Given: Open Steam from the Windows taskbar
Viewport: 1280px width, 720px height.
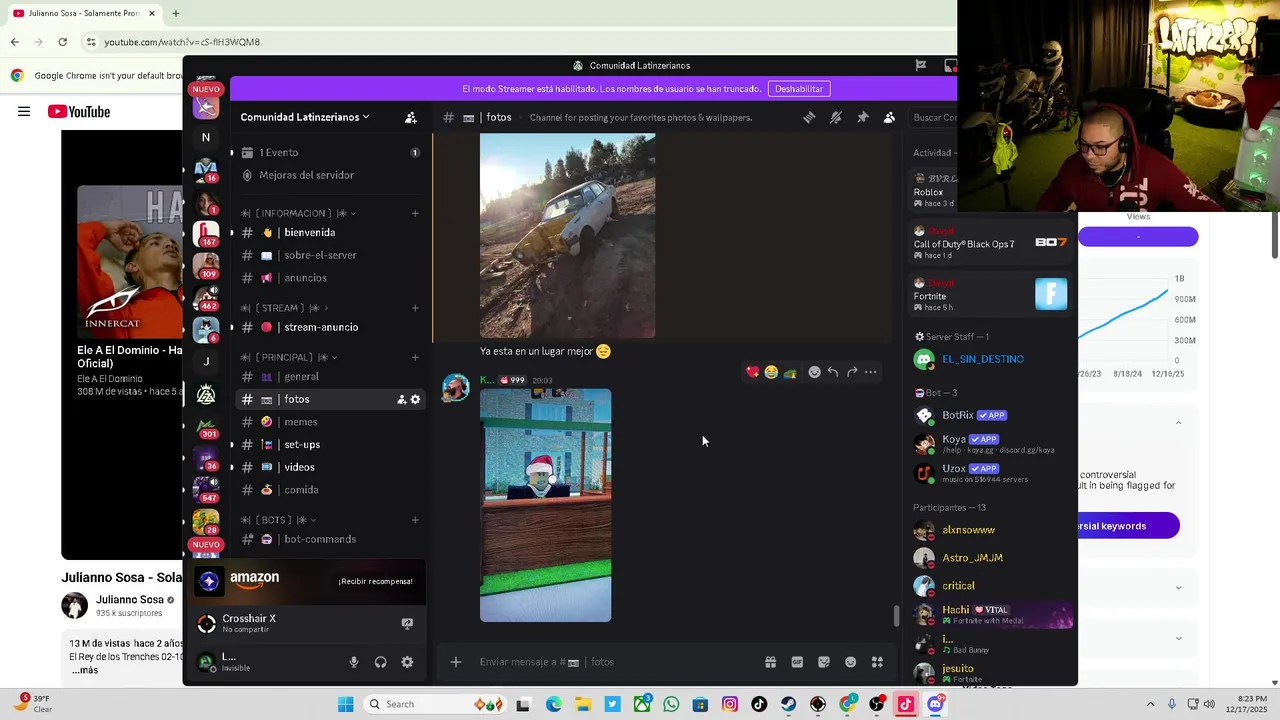Looking at the screenshot, I should [x=788, y=704].
